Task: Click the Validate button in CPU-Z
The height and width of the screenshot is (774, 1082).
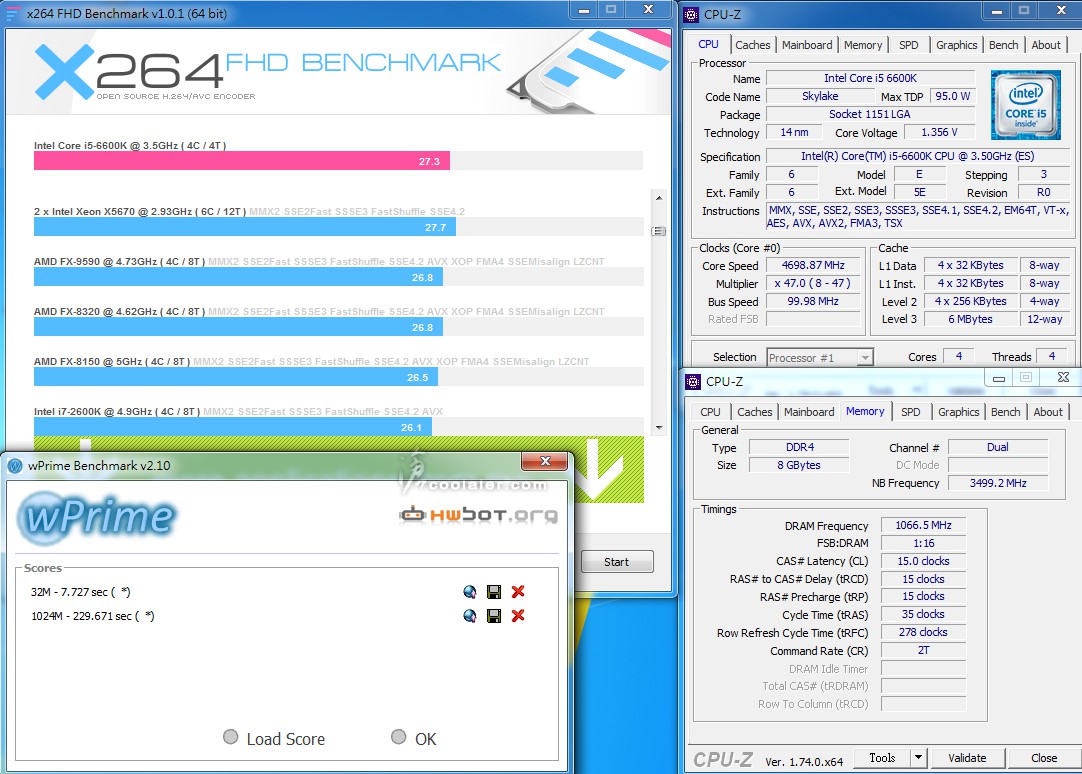Action: pyautogui.click(x=967, y=757)
